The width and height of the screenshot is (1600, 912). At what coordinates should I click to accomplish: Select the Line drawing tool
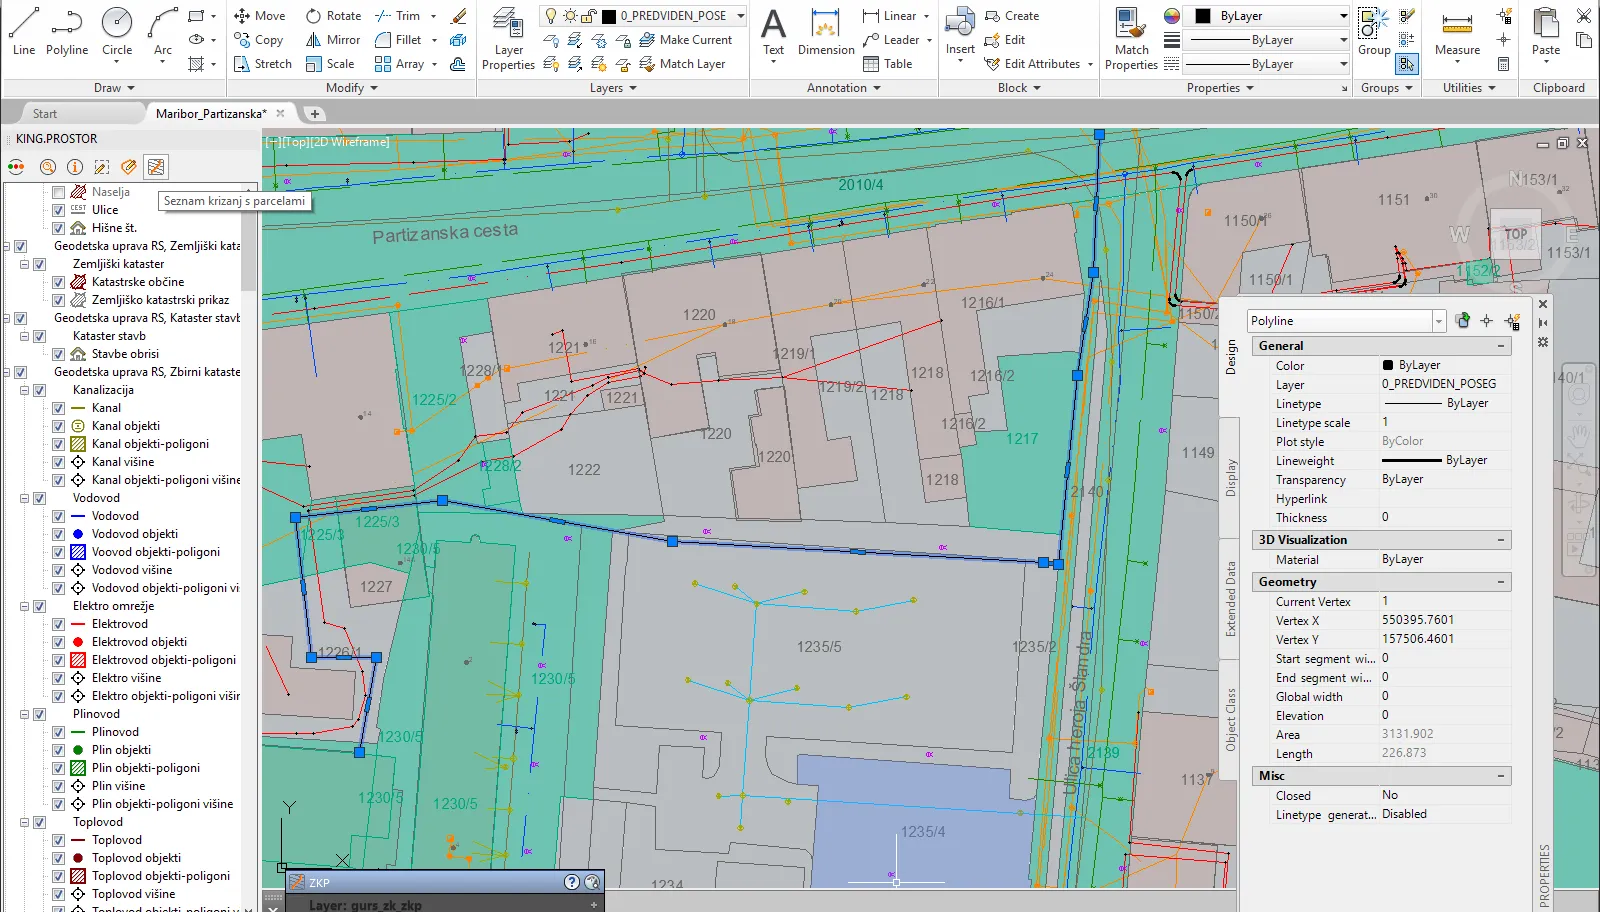[24, 30]
